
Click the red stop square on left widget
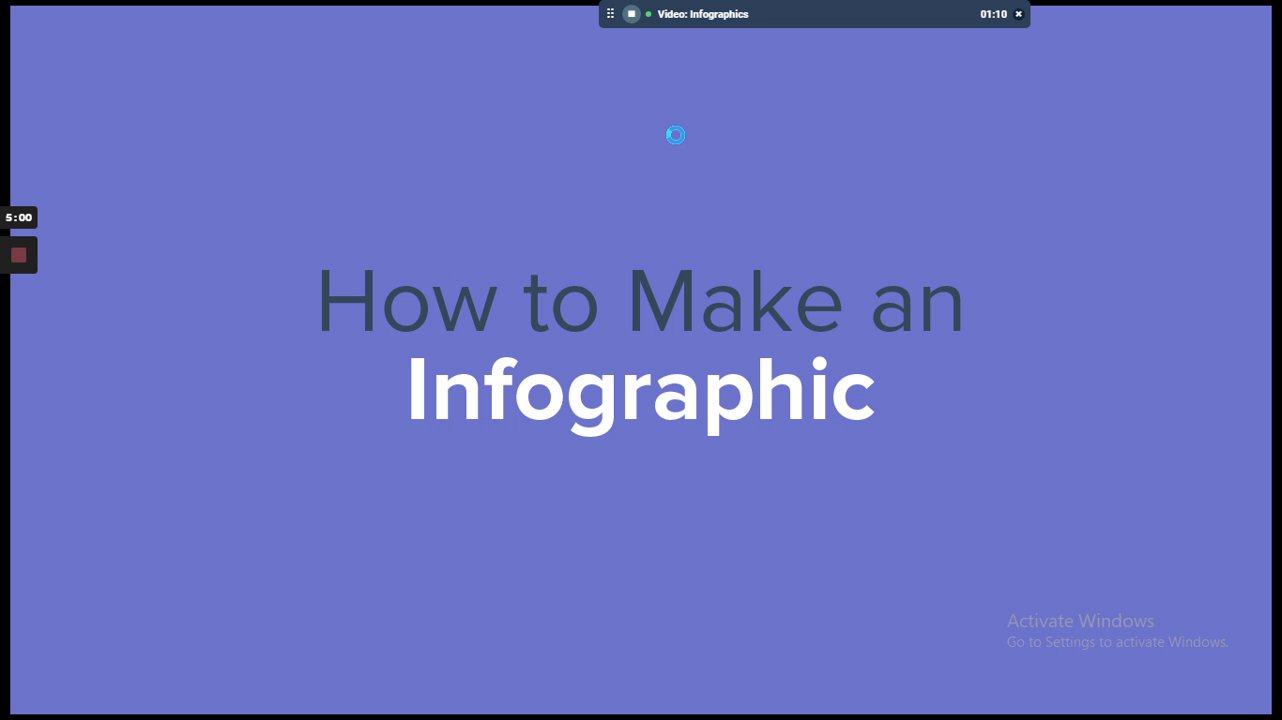point(18,255)
